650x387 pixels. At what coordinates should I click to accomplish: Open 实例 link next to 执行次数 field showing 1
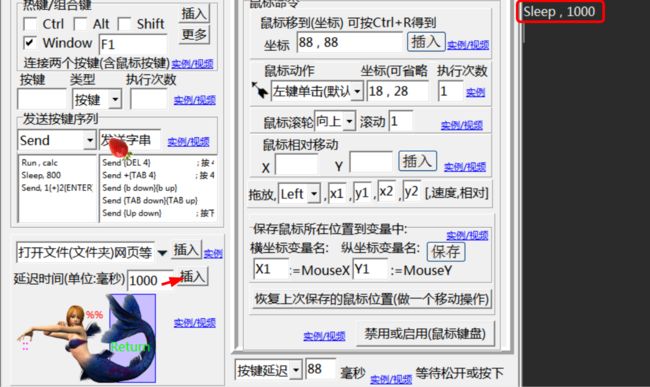[475, 92]
